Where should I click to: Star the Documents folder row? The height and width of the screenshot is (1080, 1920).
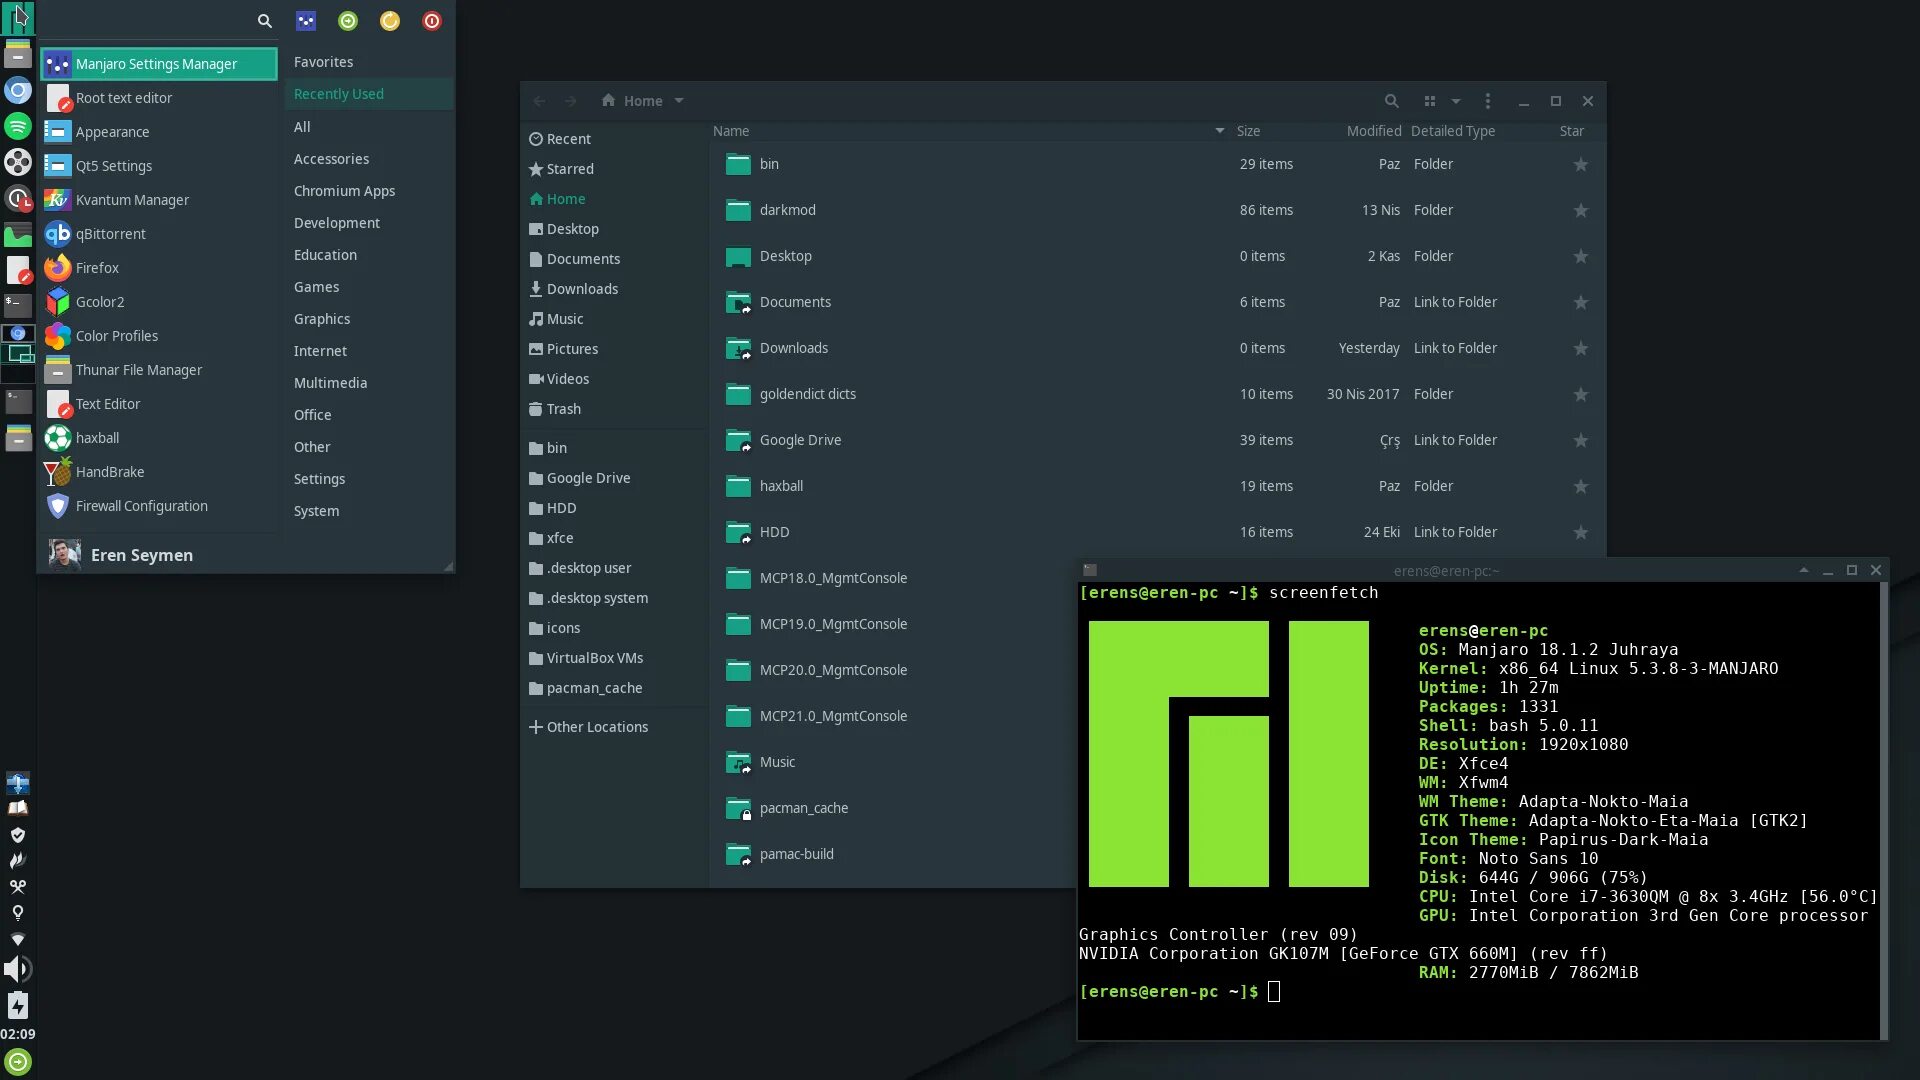[1580, 302]
